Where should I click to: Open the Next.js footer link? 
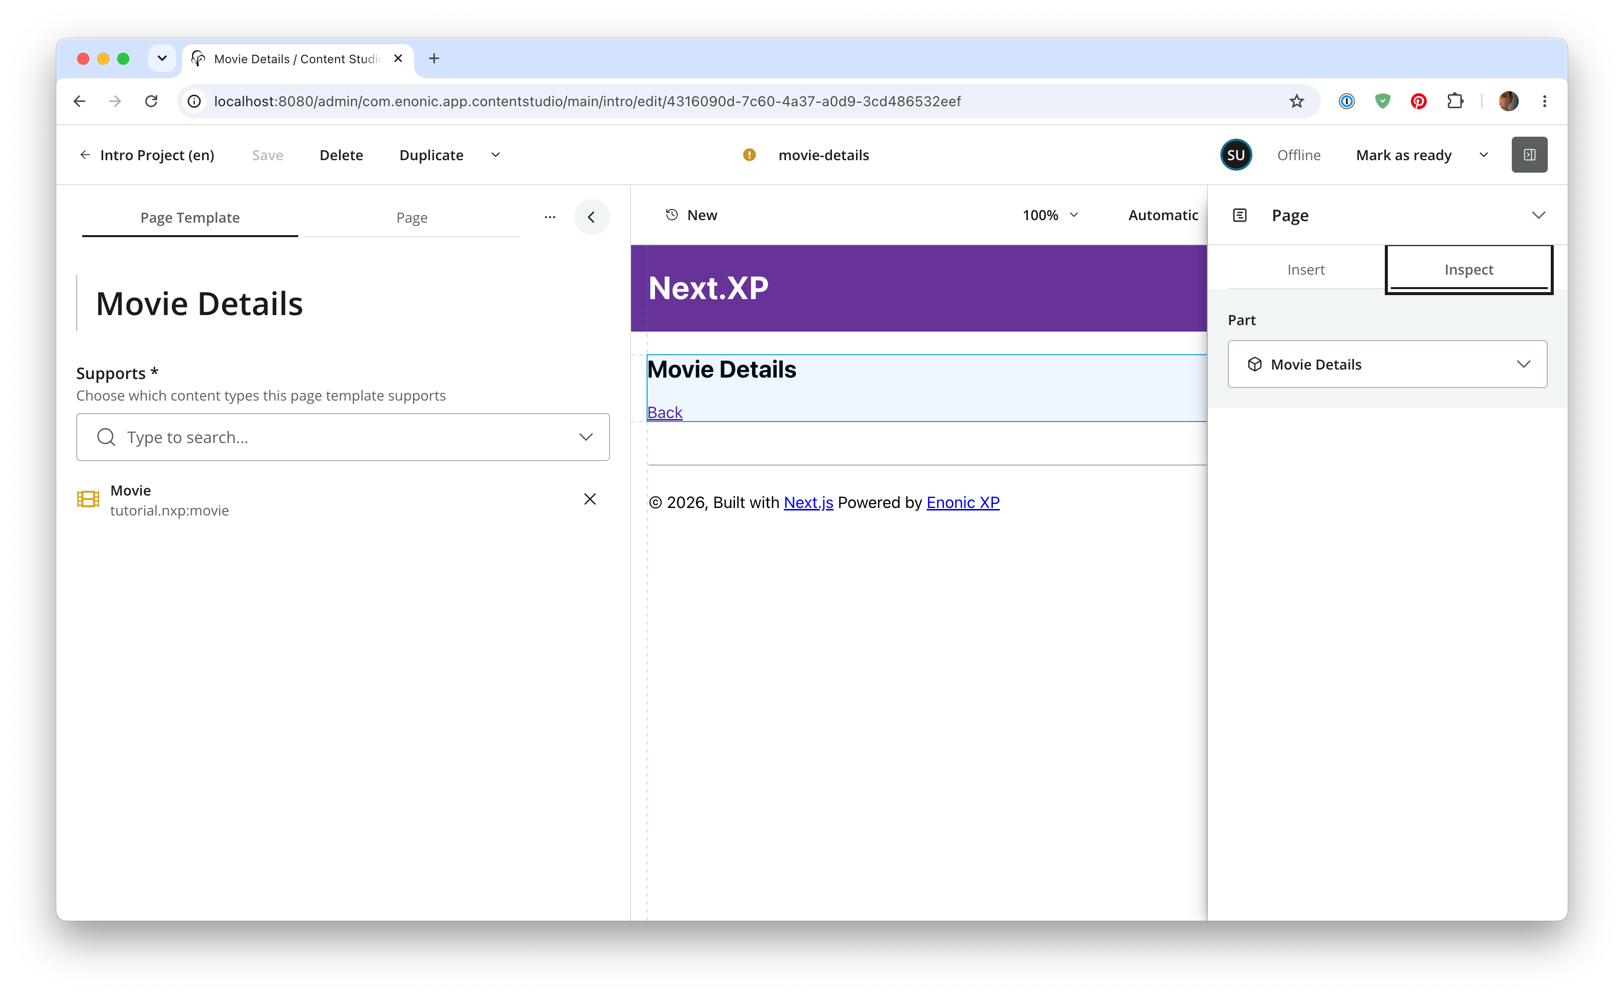(x=808, y=502)
